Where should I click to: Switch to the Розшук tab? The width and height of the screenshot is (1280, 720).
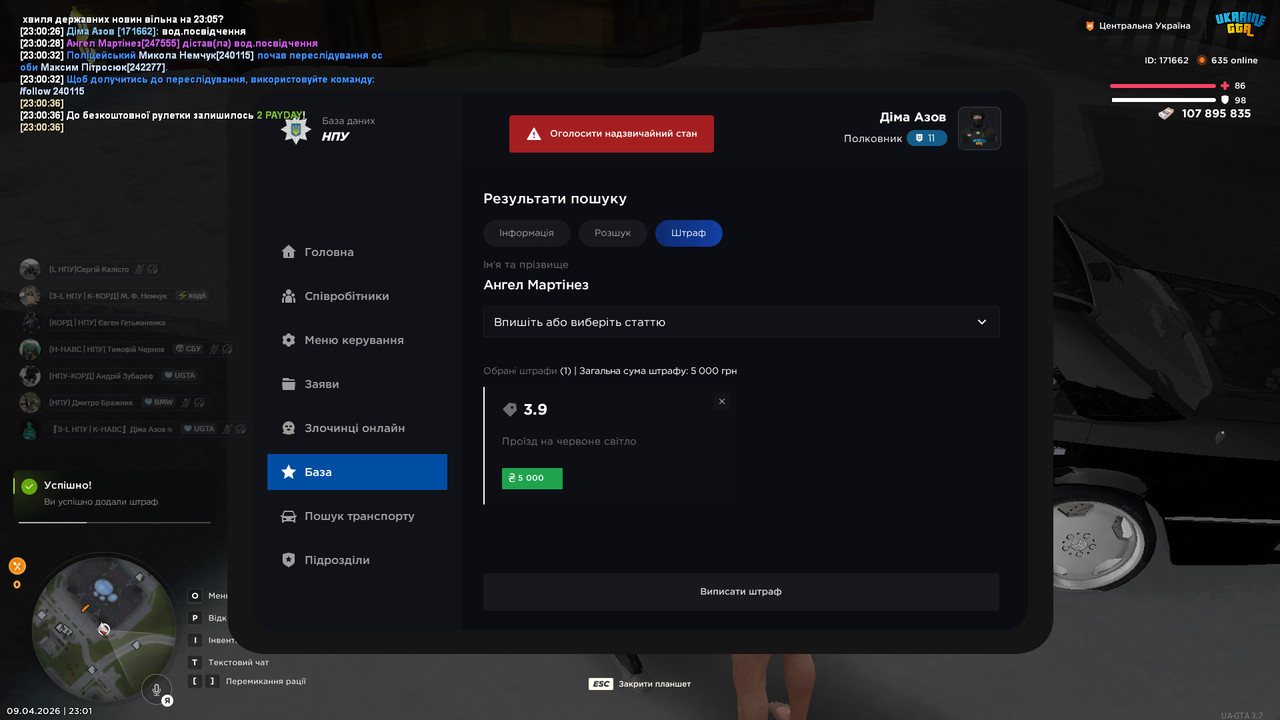(613, 233)
